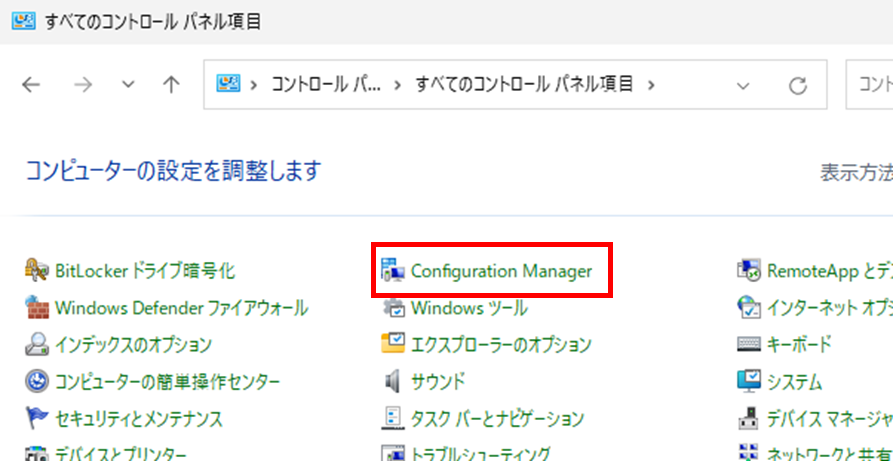This screenshot has width=893, height=461.
Task: Expand chevron after コントロール パ... breadcrumb
Action: pyautogui.click(x=398, y=85)
